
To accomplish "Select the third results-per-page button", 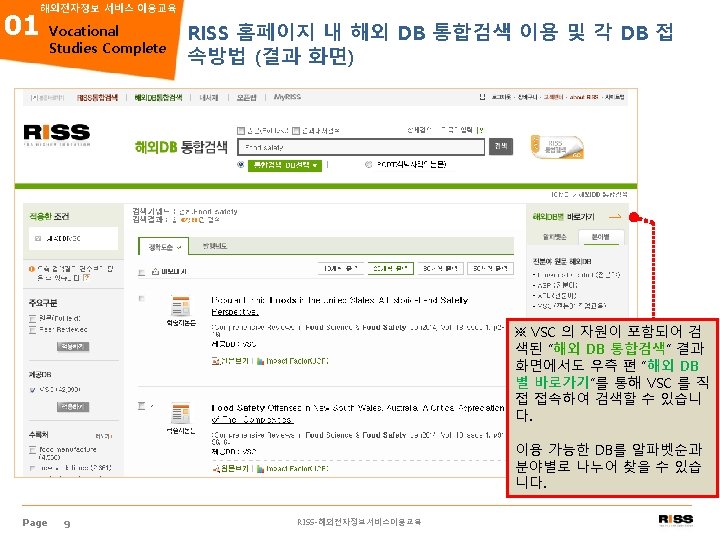I will coord(440,268).
